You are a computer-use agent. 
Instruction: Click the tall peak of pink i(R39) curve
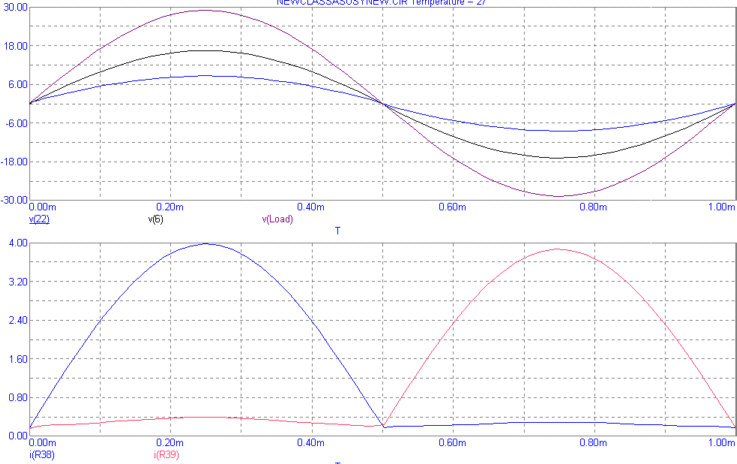click(558, 249)
